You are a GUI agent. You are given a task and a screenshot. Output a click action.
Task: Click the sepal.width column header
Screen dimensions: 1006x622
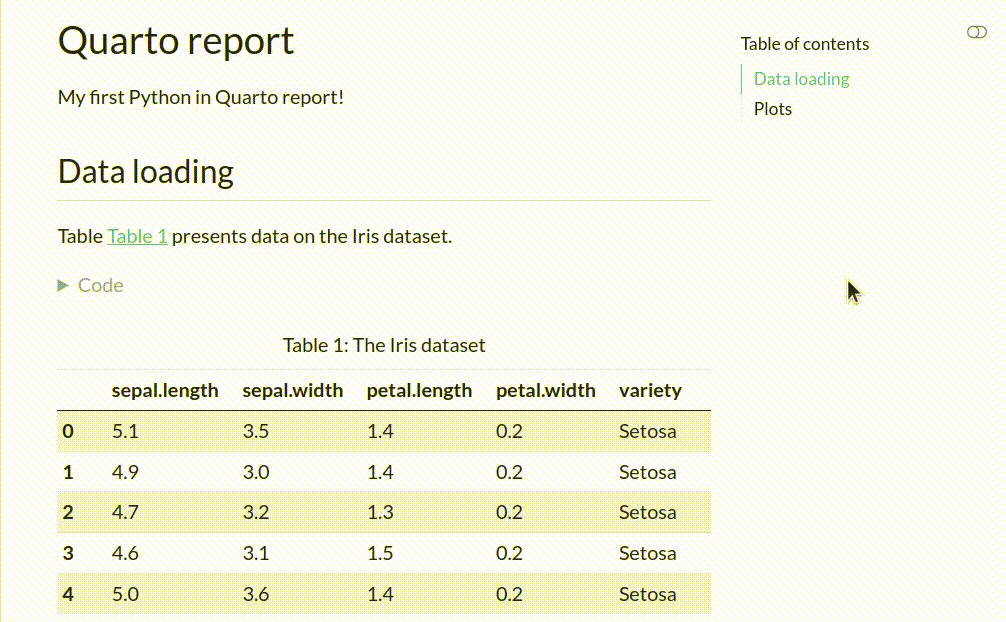tap(292, 390)
